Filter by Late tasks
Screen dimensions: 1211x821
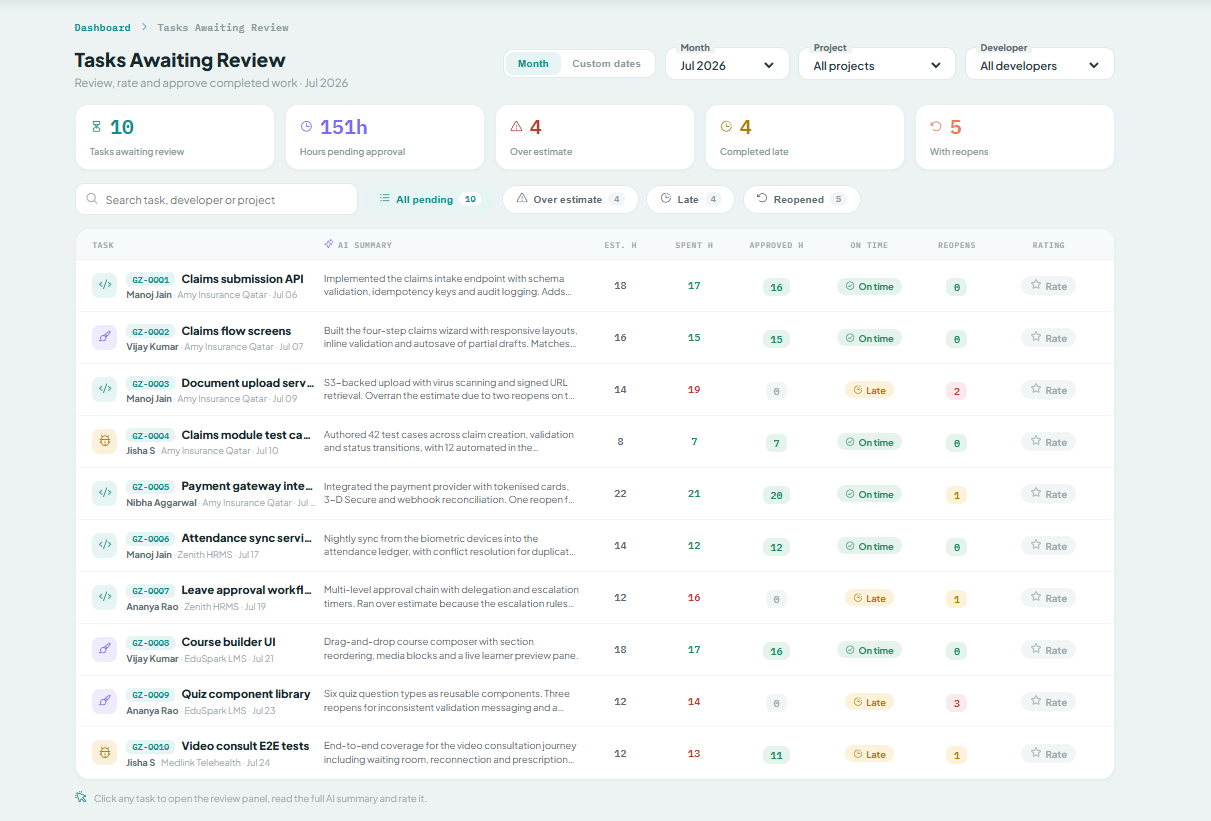point(690,199)
